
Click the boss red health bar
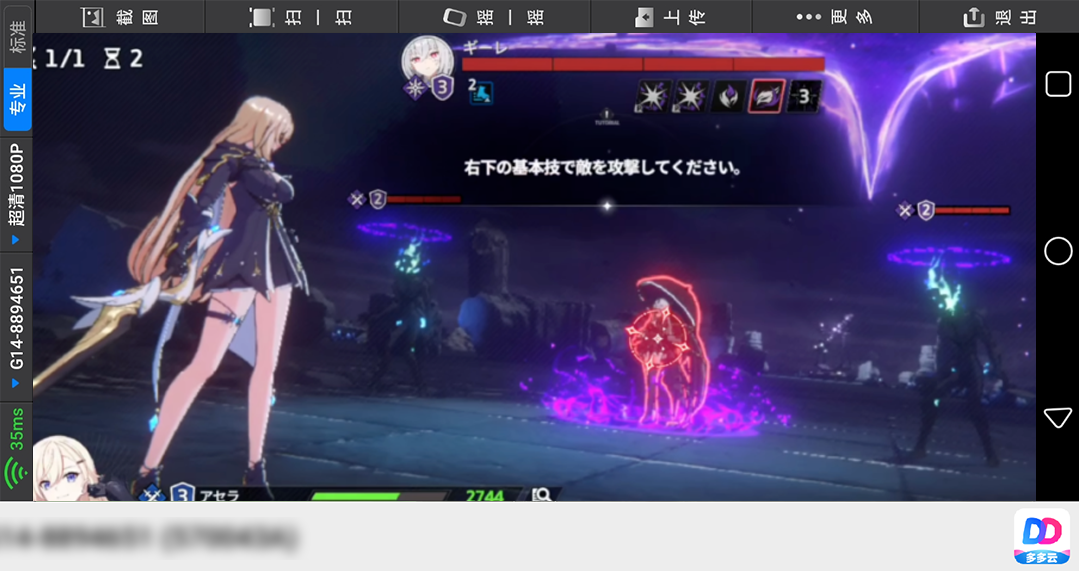[643, 64]
